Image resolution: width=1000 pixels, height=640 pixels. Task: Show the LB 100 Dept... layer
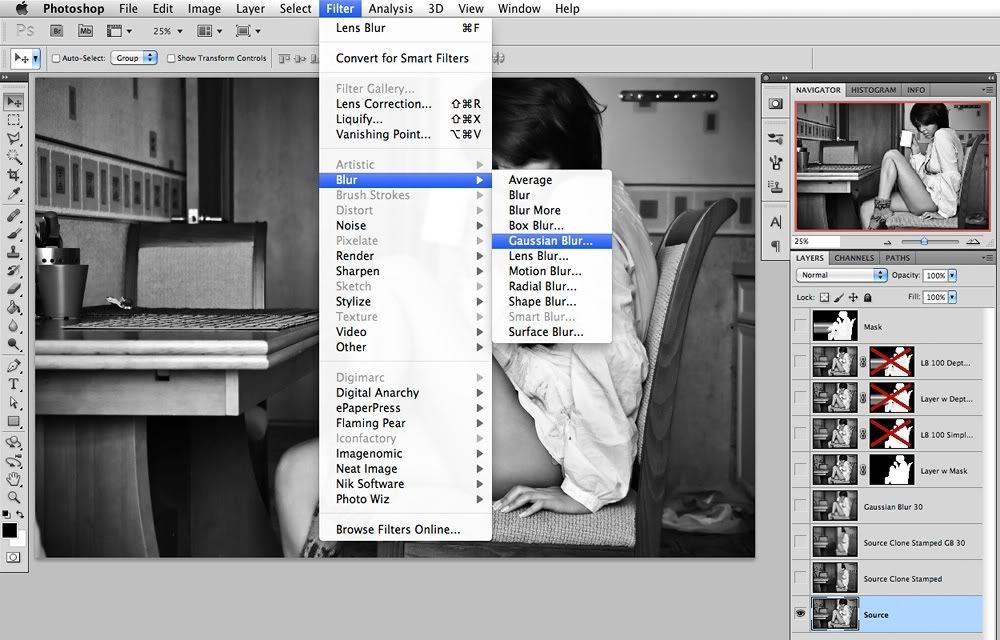coord(800,362)
